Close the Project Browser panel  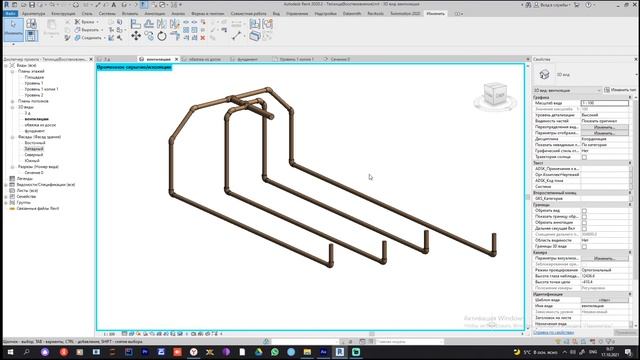click(91, 59)
